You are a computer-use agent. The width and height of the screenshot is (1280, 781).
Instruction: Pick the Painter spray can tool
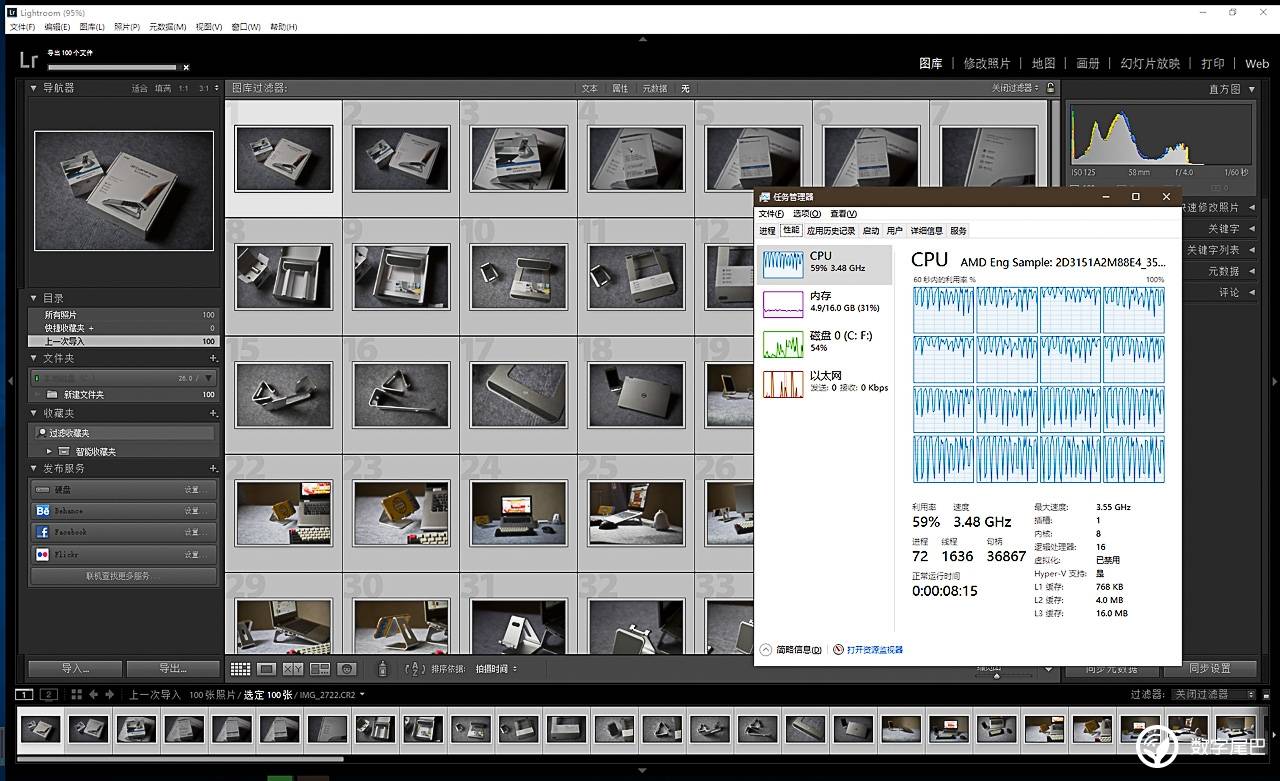click(x=382, y=669)
